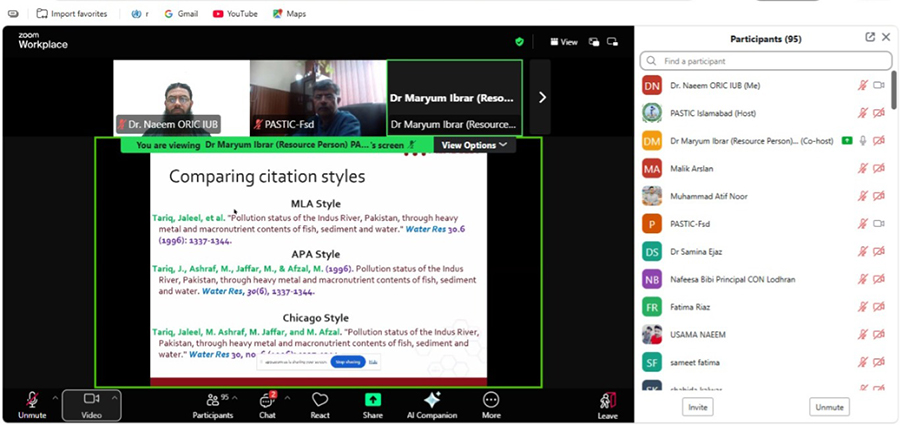The image size is (900, 425).
Task: Click the Leave meeting icon
Action: (x=608, y=402)
